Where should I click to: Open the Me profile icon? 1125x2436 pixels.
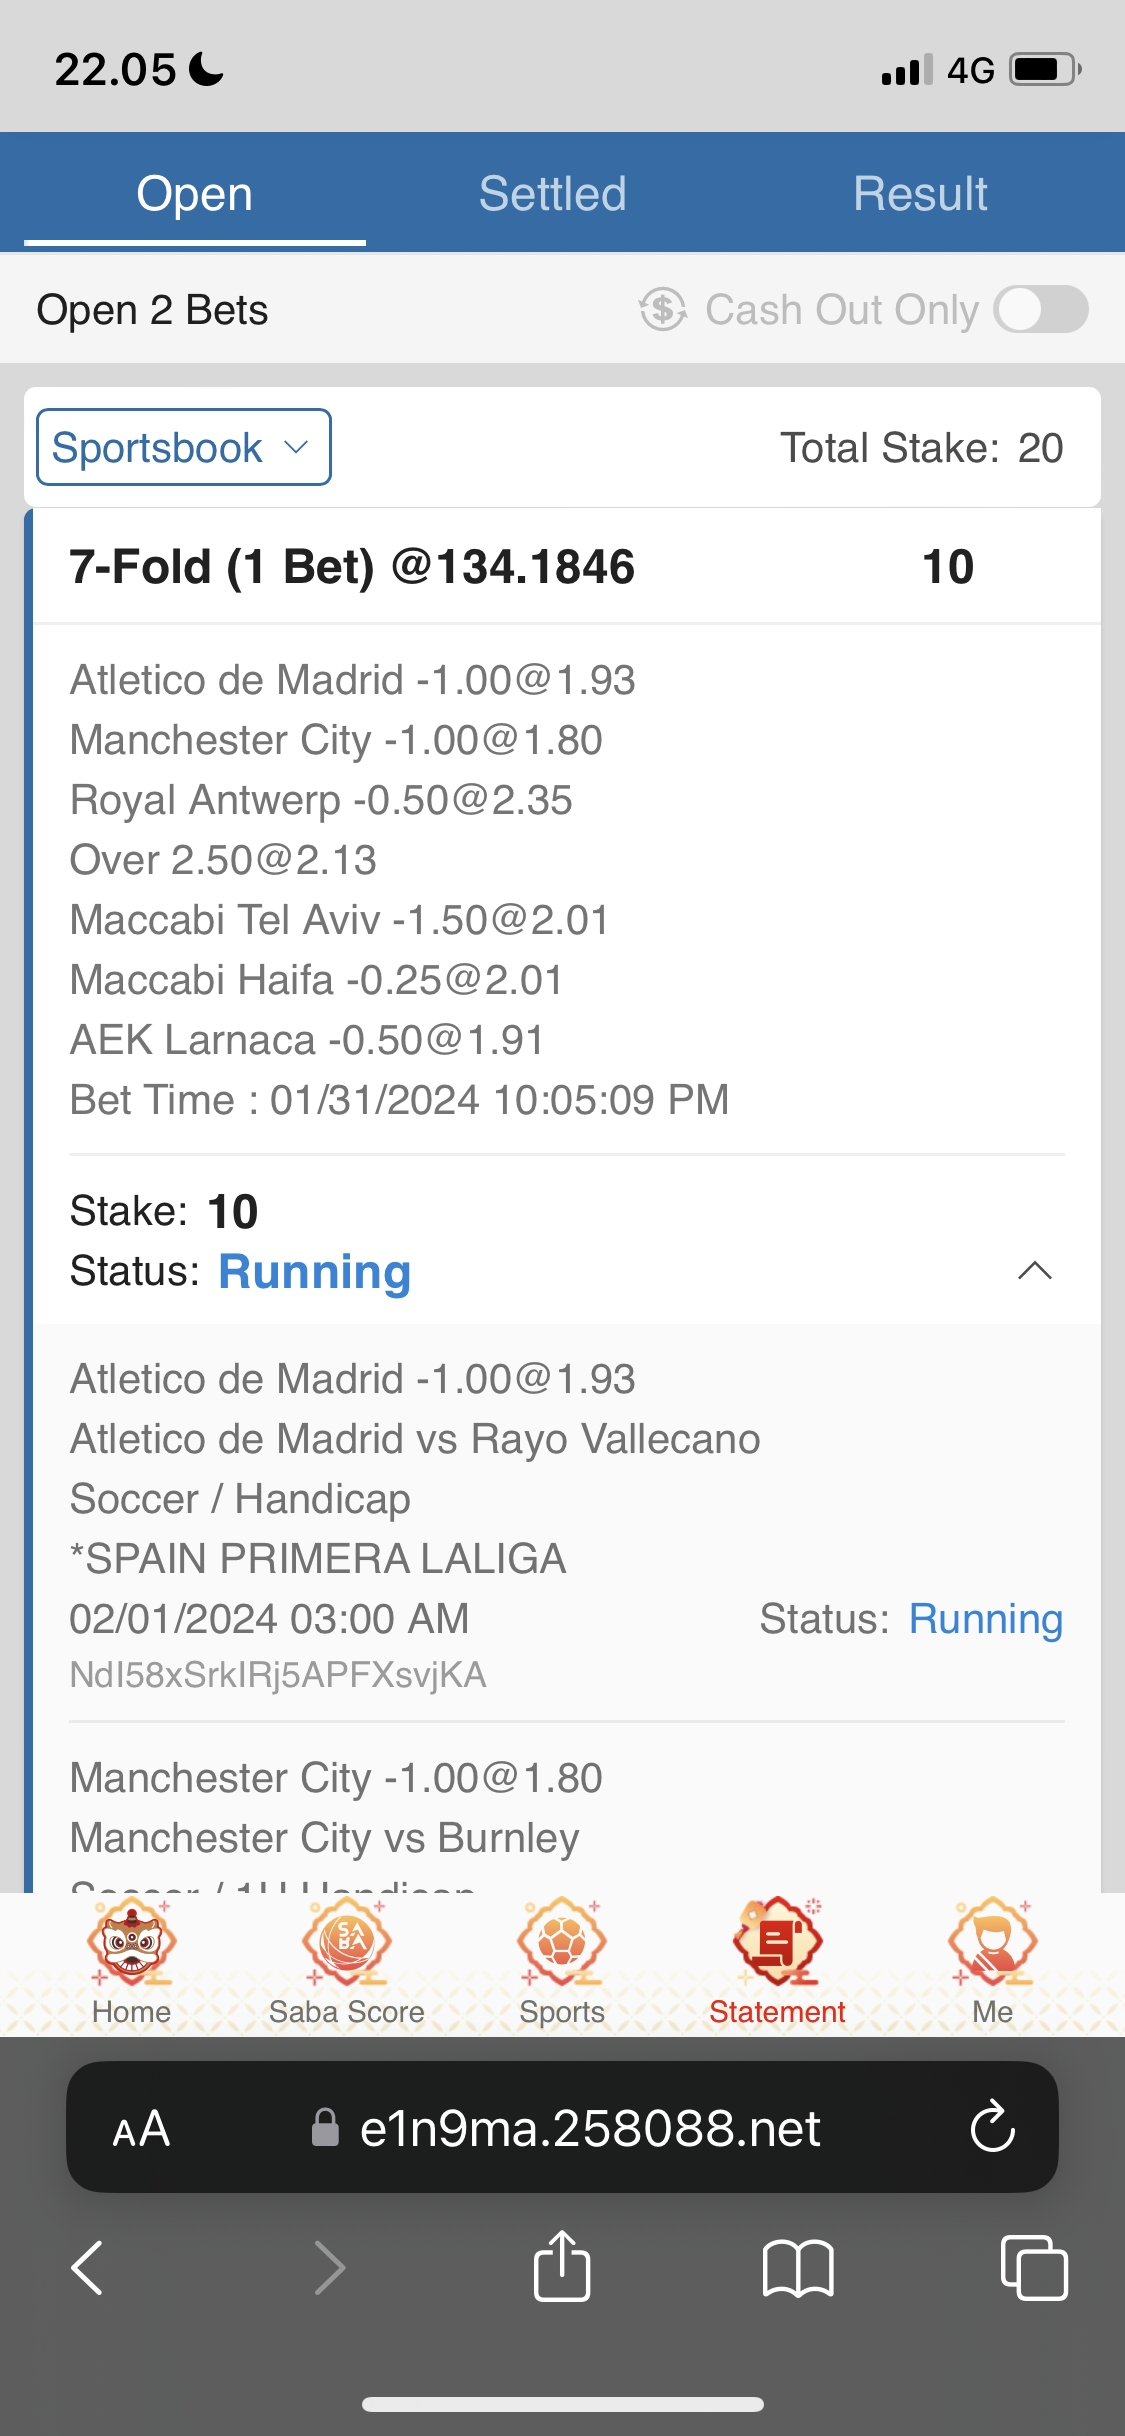tap(992, 1943)
